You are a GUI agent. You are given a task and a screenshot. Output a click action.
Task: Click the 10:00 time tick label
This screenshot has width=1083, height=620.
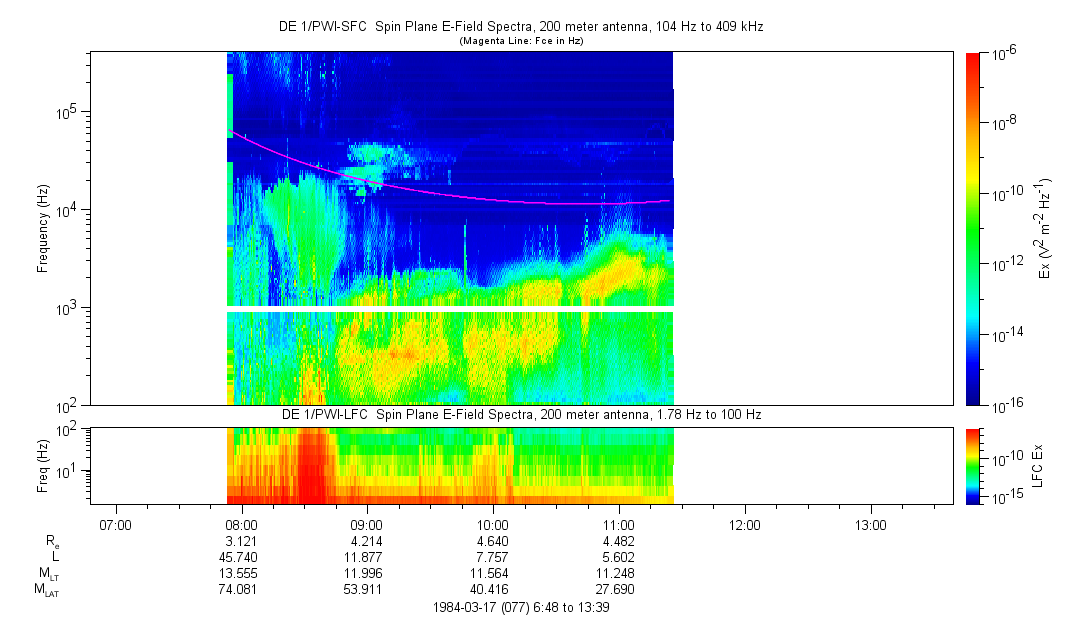coord(492,525)
